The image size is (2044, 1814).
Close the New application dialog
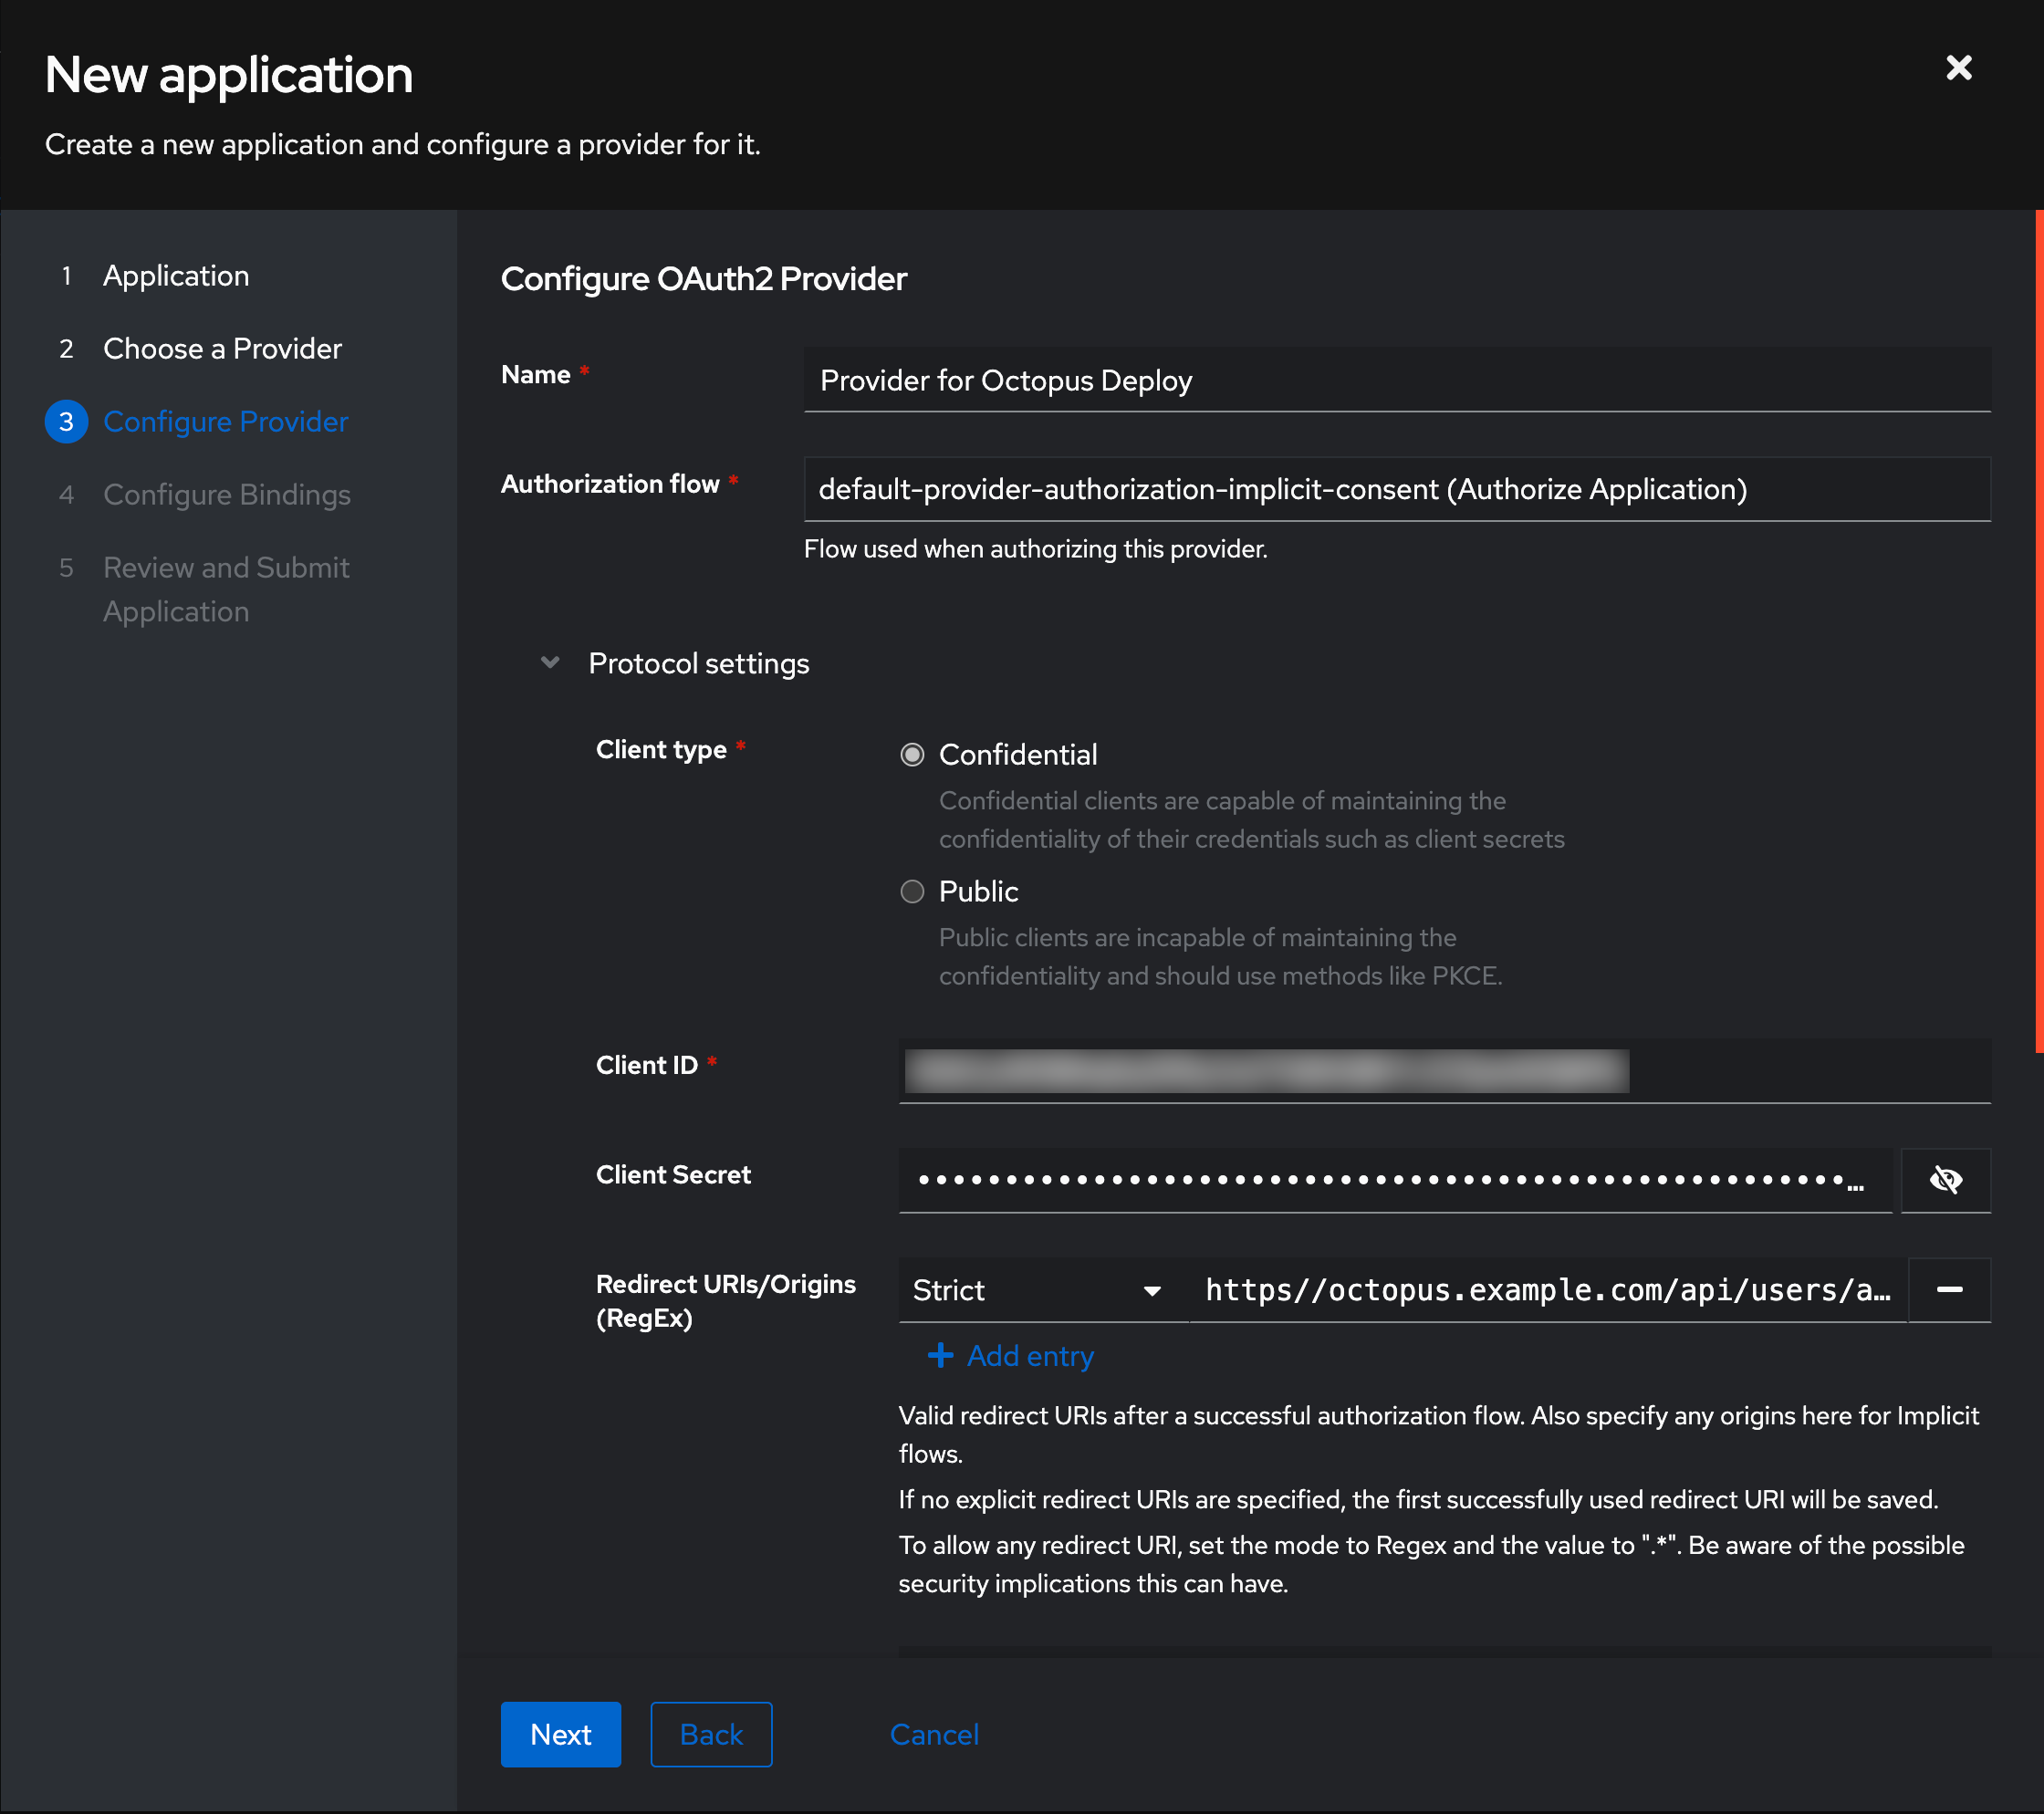pos(1958,68)
